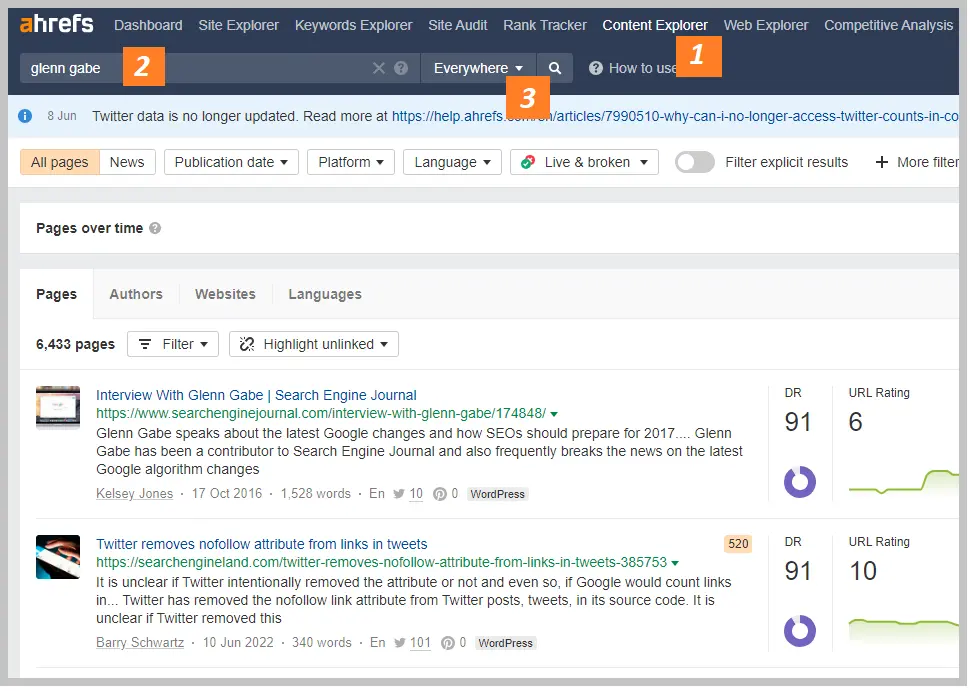Click WordPress tag on Barry Schwartz result
This screenshot has width=970, height=691.
pyautogui.click(x=505, y=643)
